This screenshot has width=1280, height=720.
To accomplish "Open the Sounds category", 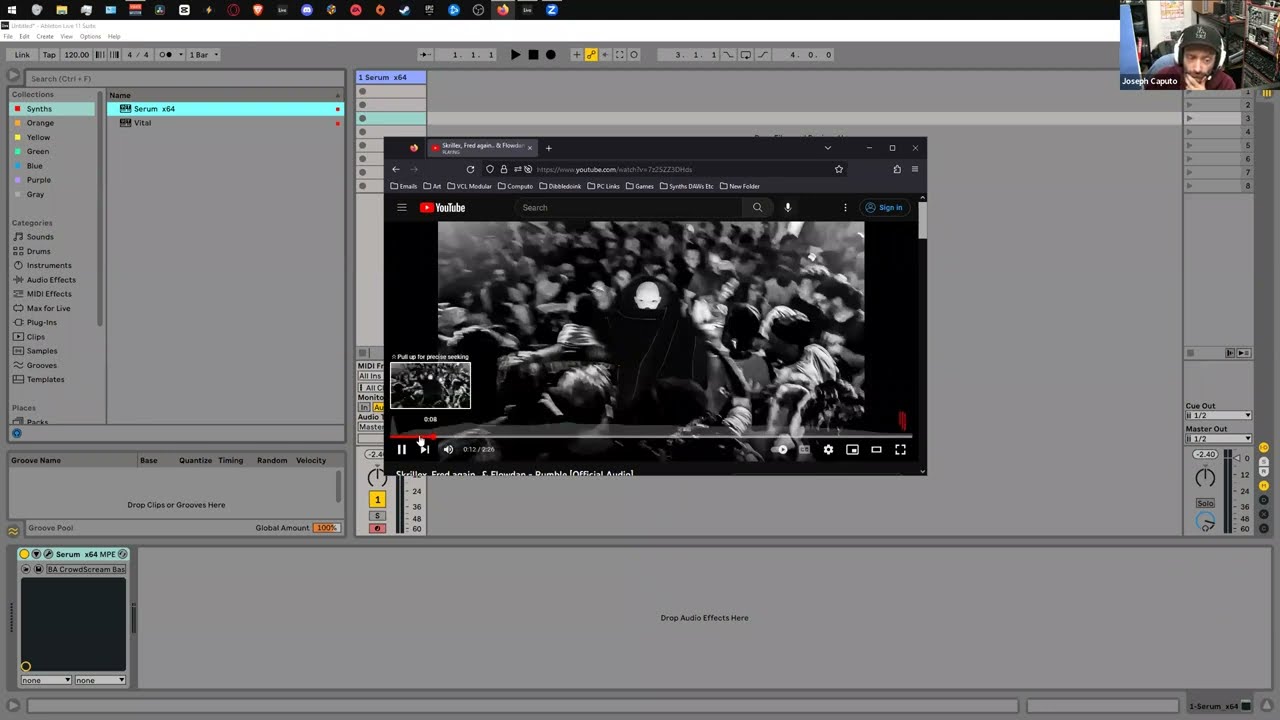I will pyautogui.click(x=54, y=237).
